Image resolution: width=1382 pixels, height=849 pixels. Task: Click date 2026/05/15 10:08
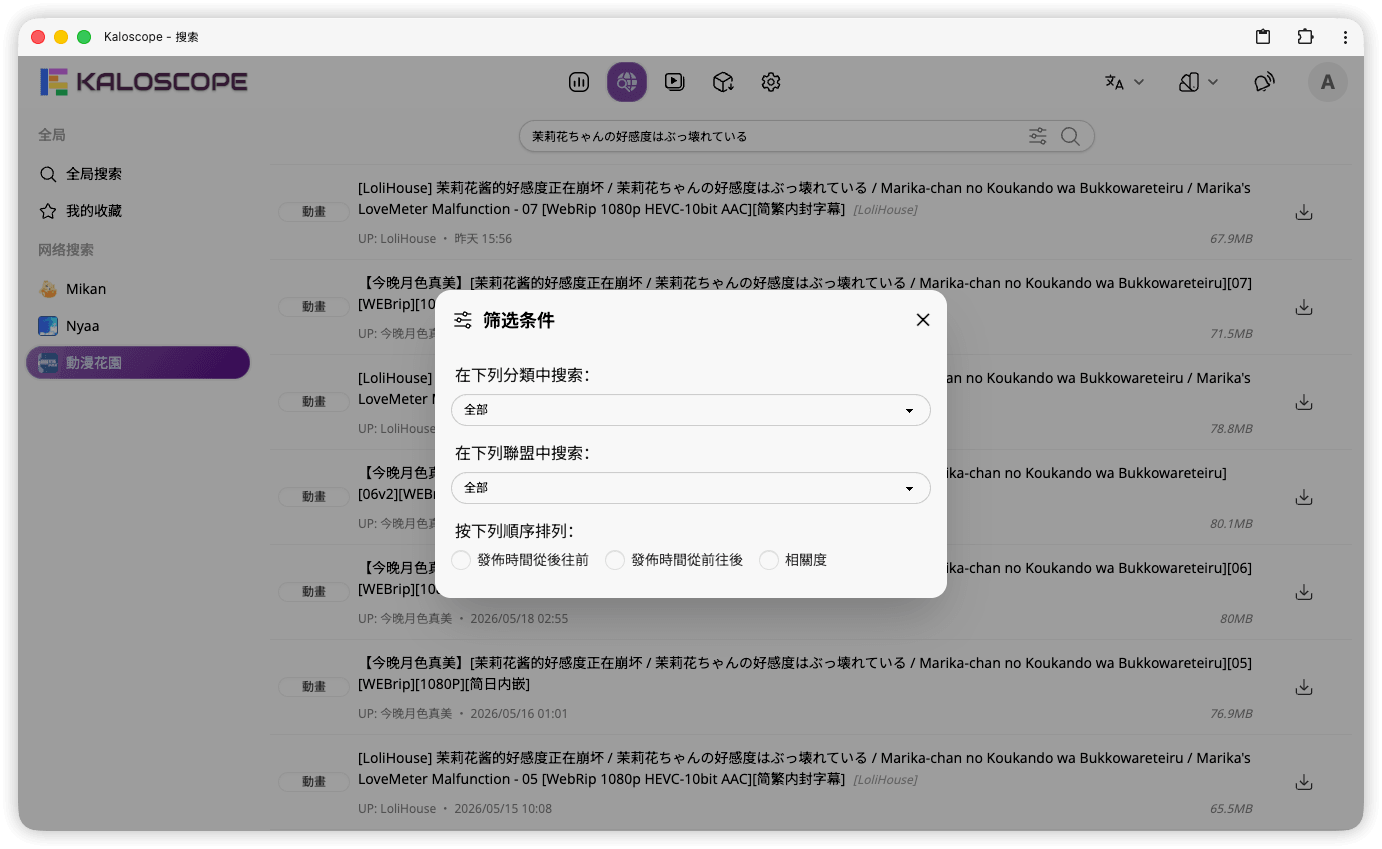(x=503, y=809)
